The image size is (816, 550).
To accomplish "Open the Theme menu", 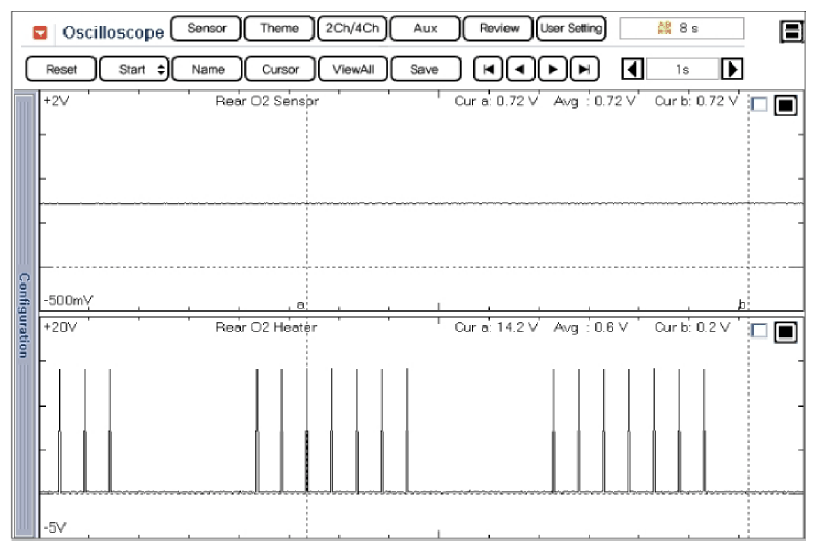I will pyautogui.click(x=279, y=29).
